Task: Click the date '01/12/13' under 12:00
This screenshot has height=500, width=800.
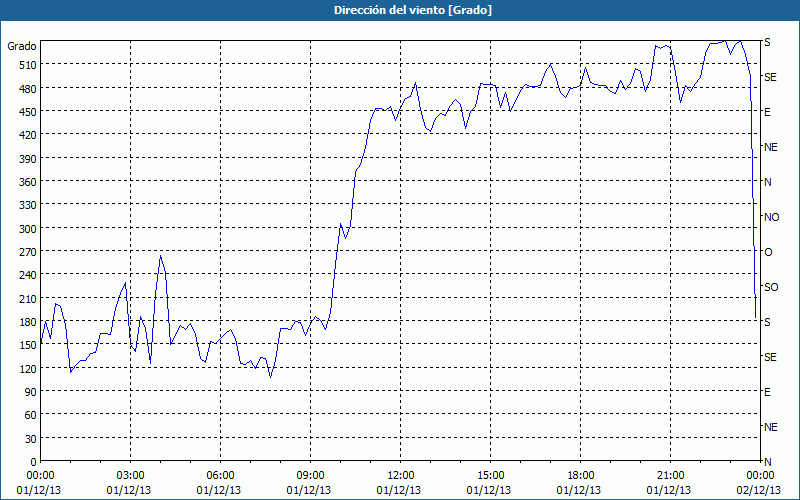Action: pyautogui.click(x=399, y=490)
